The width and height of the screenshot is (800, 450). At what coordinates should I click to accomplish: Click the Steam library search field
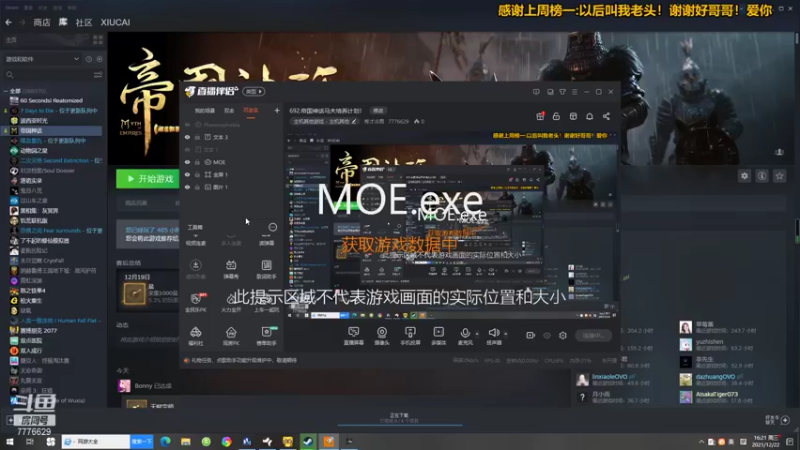pos(47,75)
